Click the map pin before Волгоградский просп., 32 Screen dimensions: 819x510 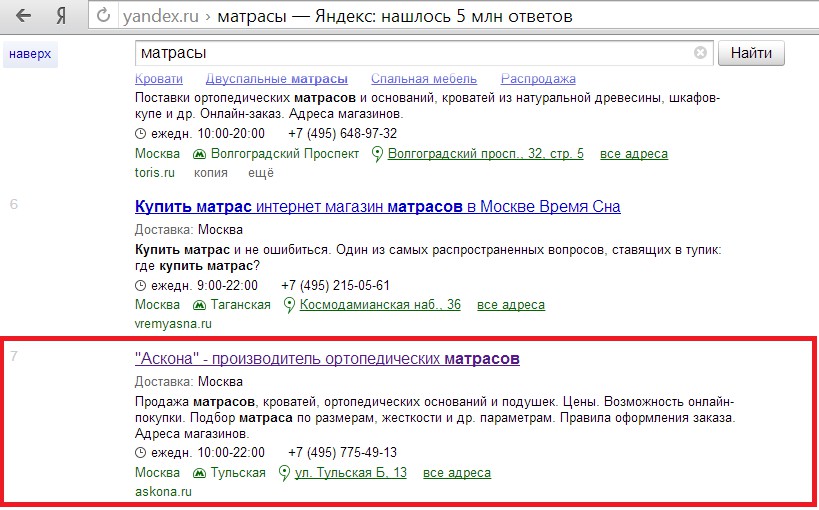pyautogui.click(x=377, y=155)
